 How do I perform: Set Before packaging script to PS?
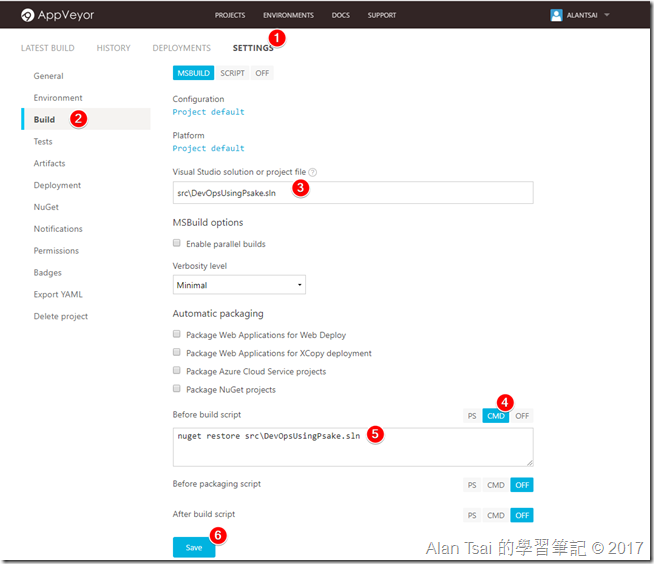tap(472, 485)
